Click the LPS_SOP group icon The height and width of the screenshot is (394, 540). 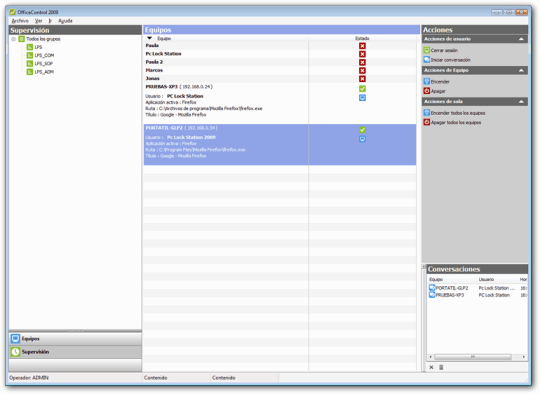(x=30, y=64)
